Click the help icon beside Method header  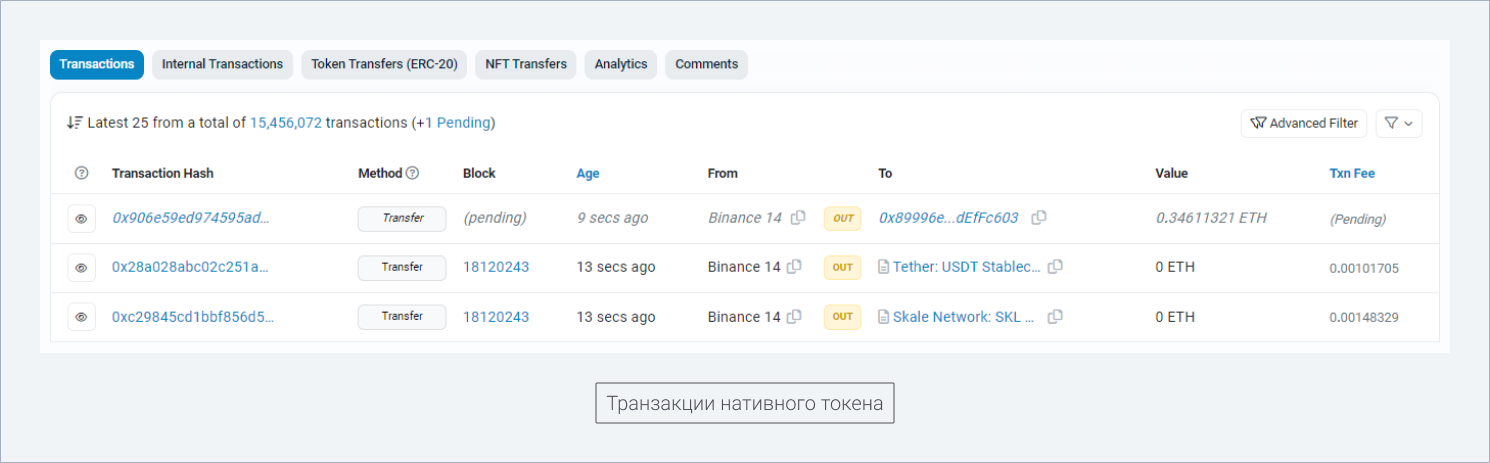tap(412, 173)
